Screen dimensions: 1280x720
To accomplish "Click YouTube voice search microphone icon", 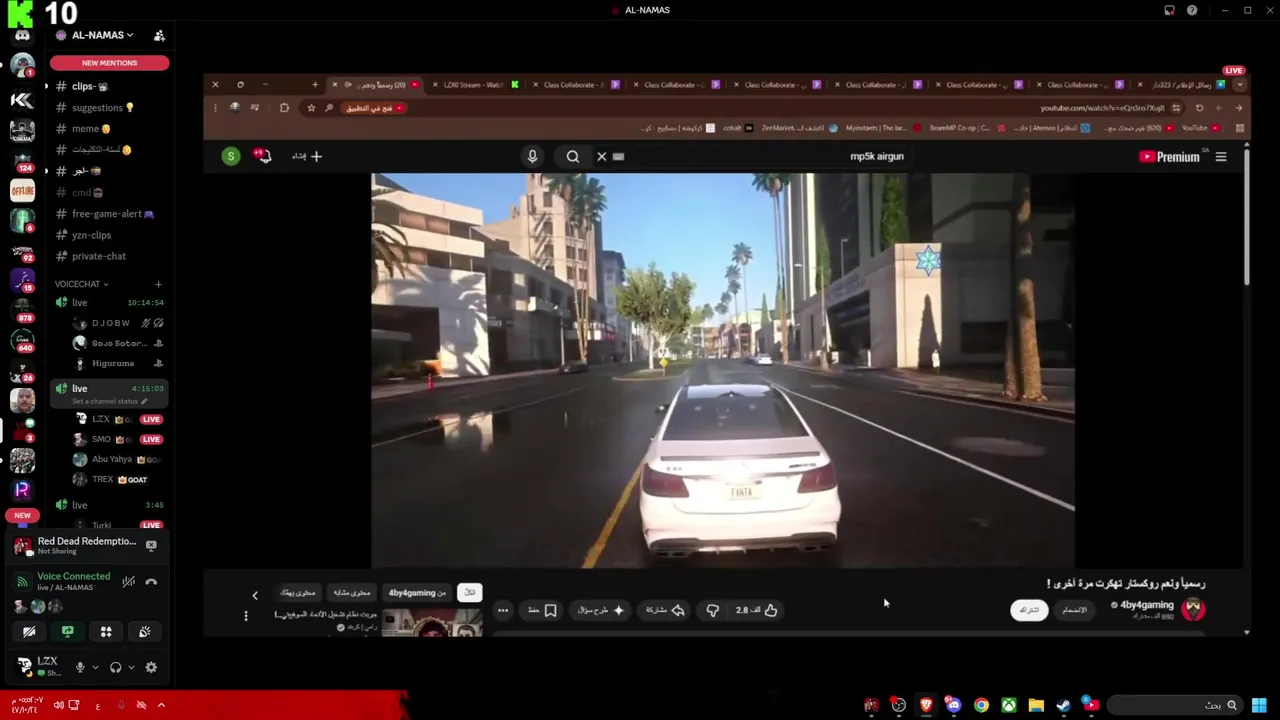I will coord(532,156).
